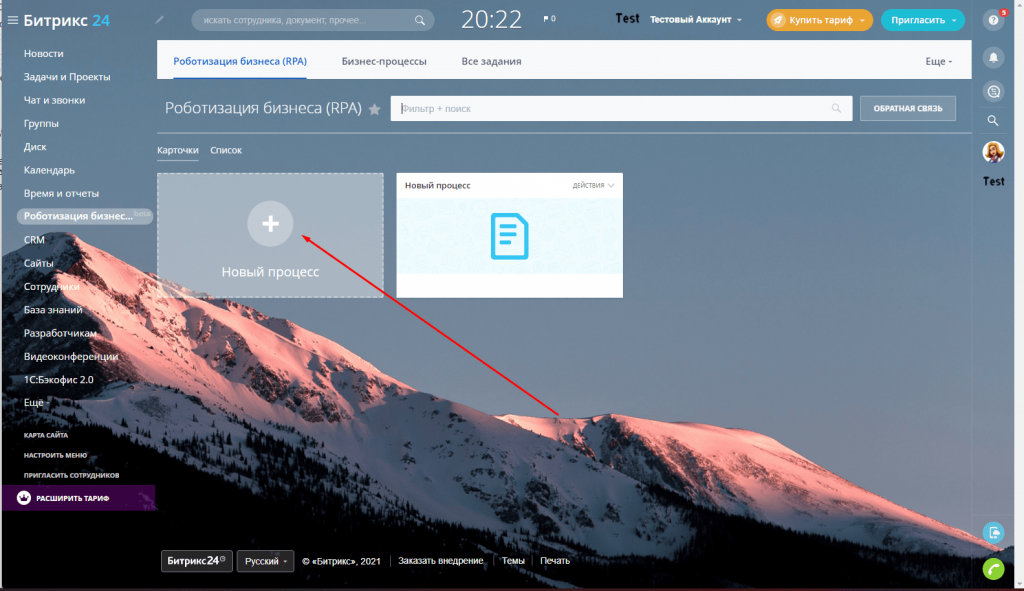Open the user avatar profile picture
This screenshot has height=591, width=1024.
tap(993, 152)
